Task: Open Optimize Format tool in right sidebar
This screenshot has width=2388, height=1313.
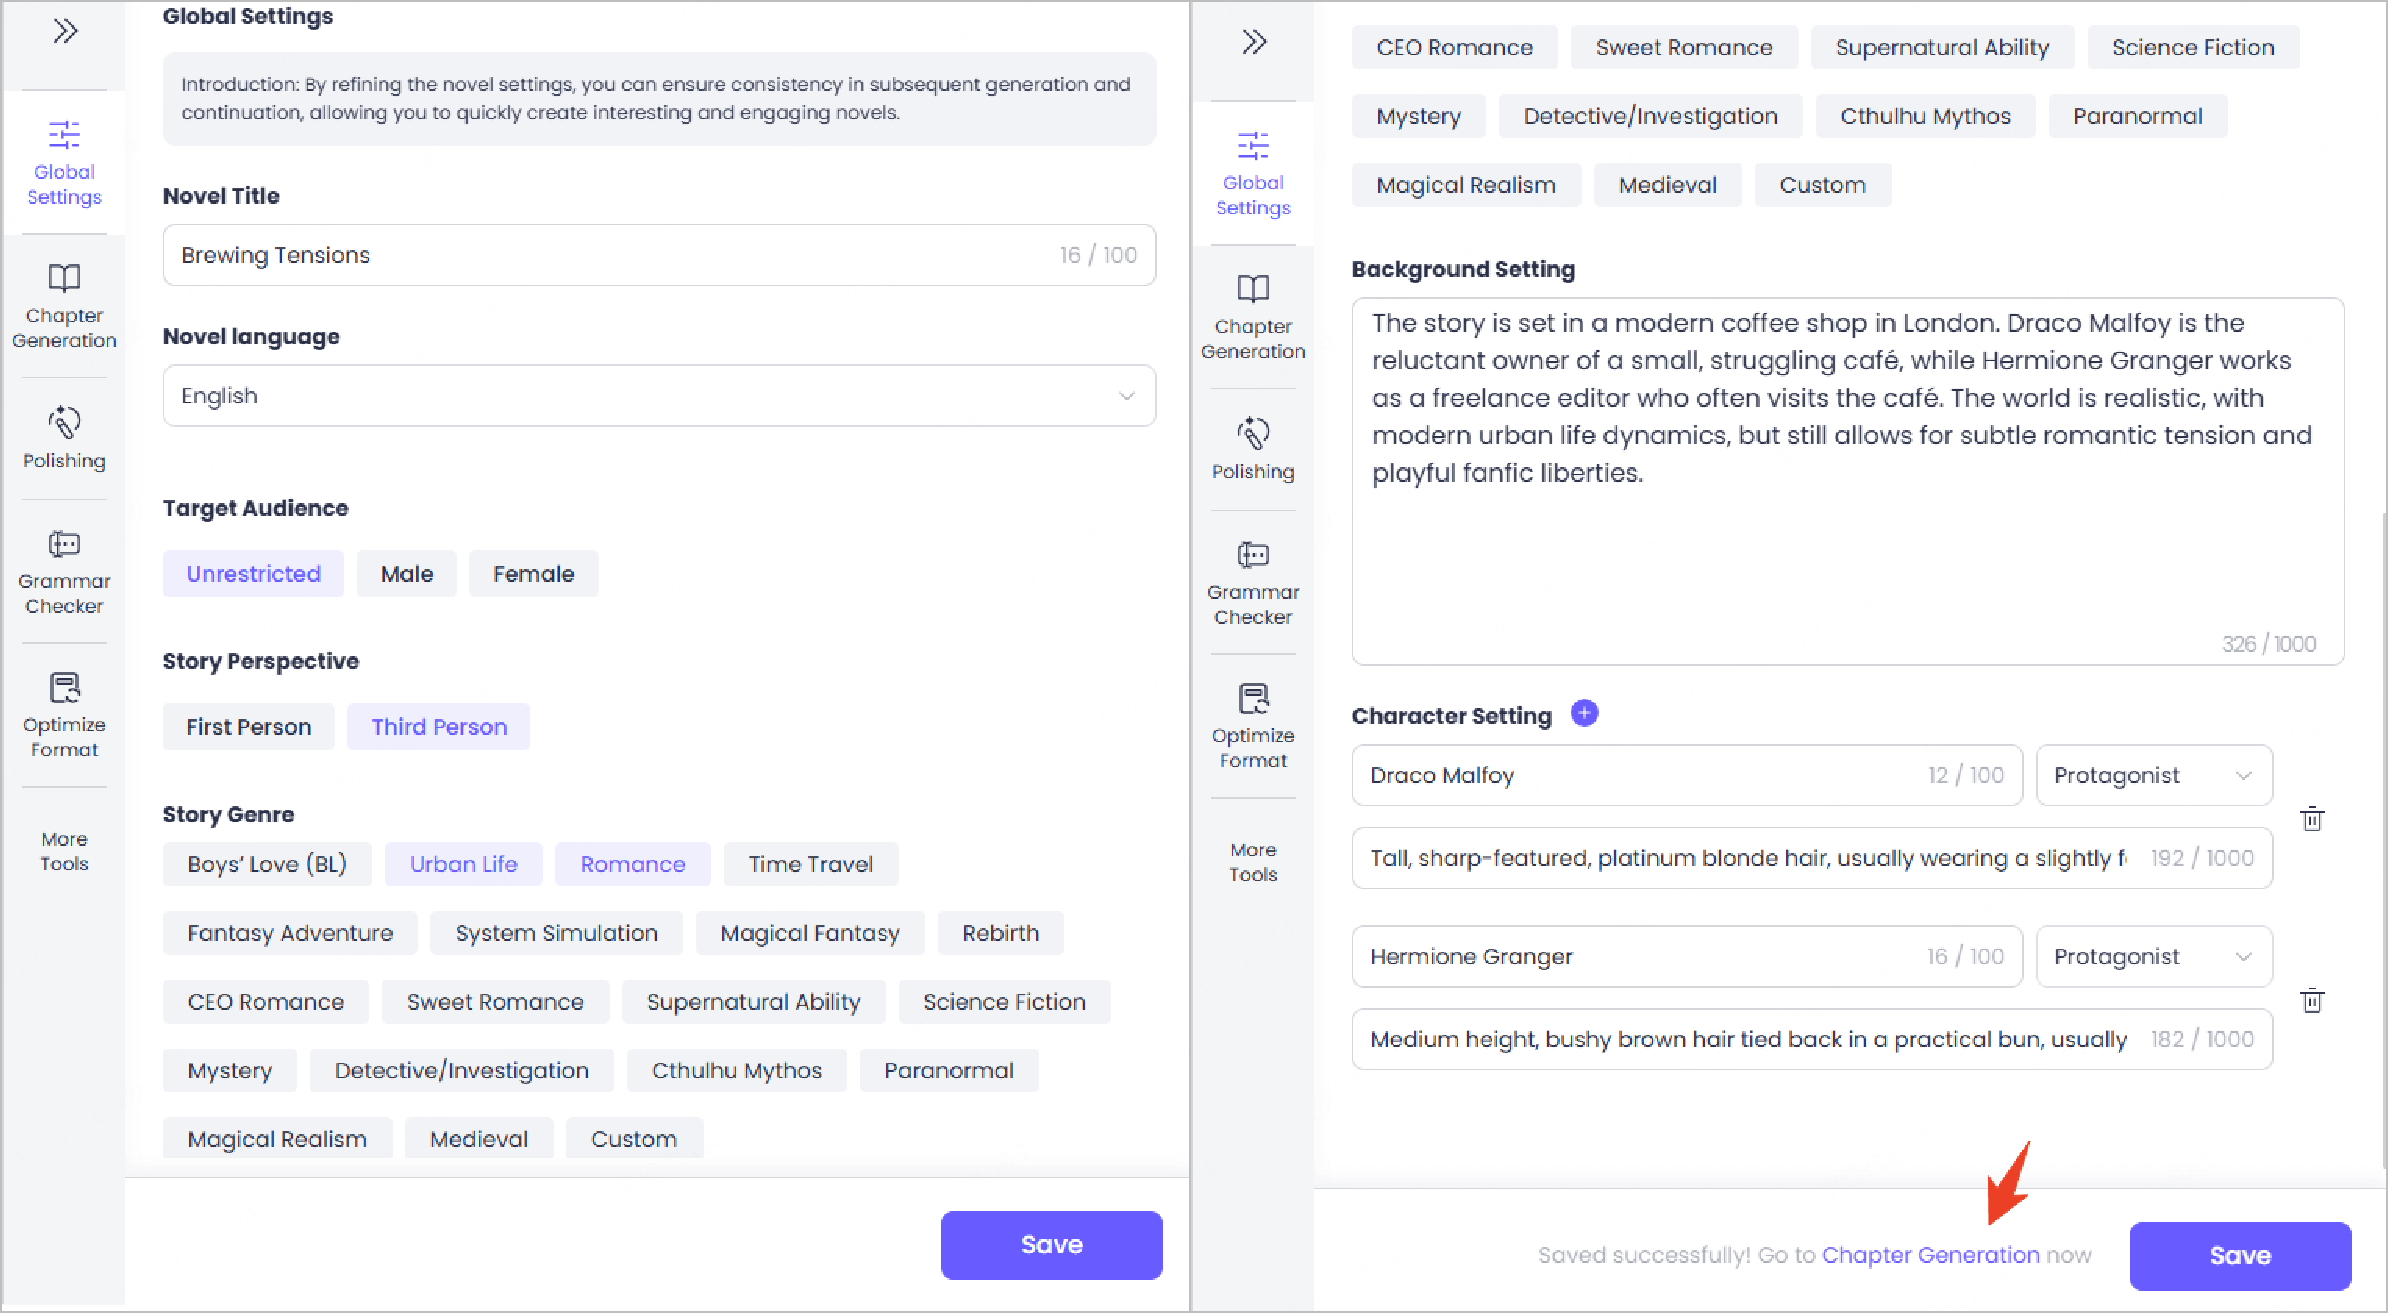Action: click(x=1253, y=724)
